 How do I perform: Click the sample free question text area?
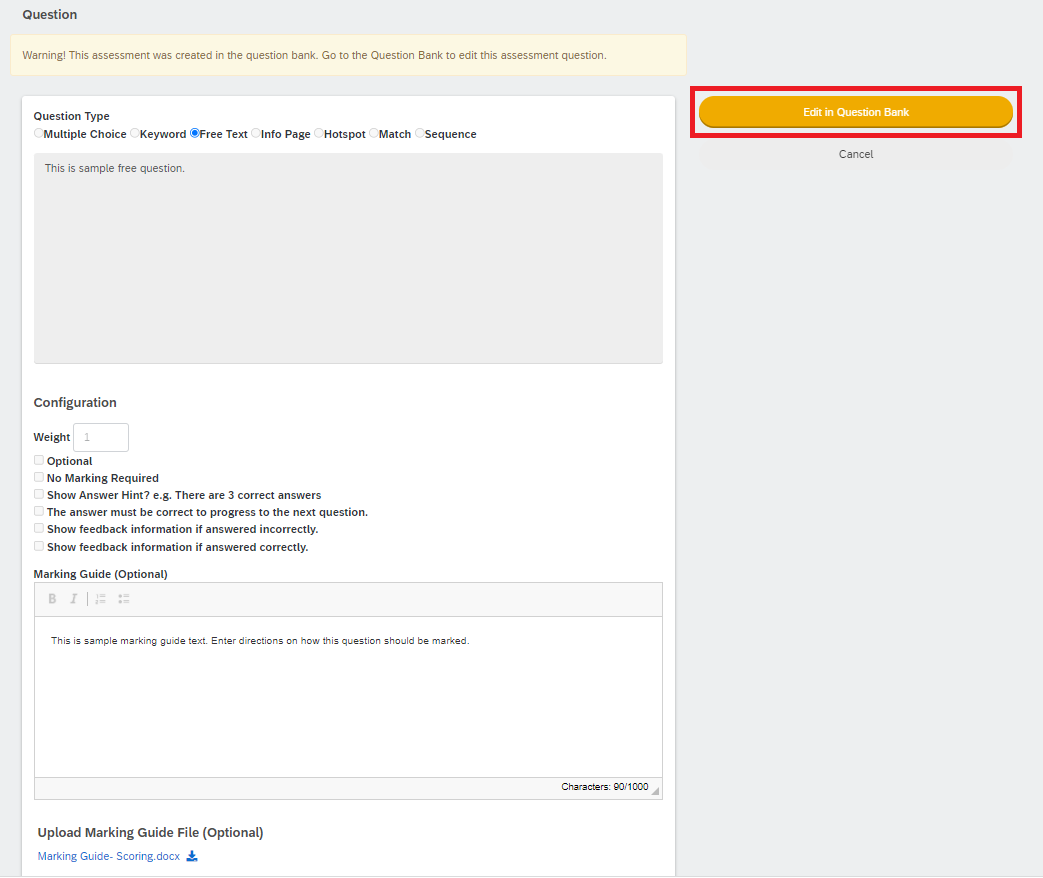coord(349,258)
